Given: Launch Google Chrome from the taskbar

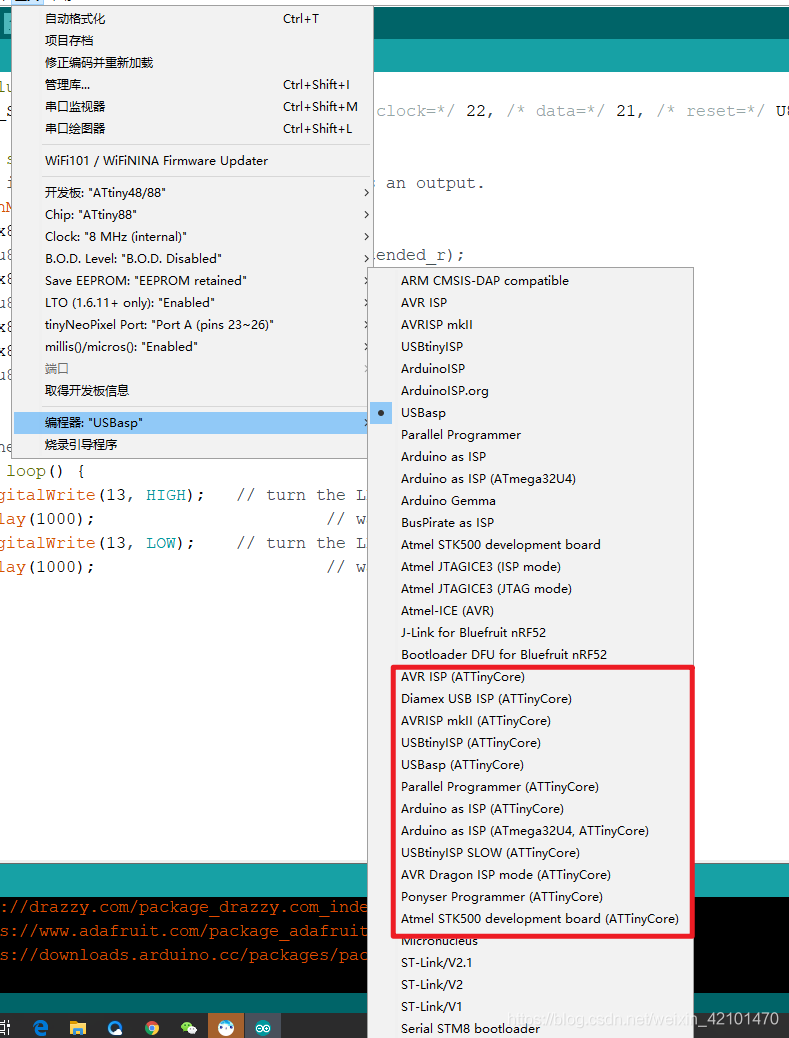Looking at the screenshot, I should click(x=152, y=1027).
